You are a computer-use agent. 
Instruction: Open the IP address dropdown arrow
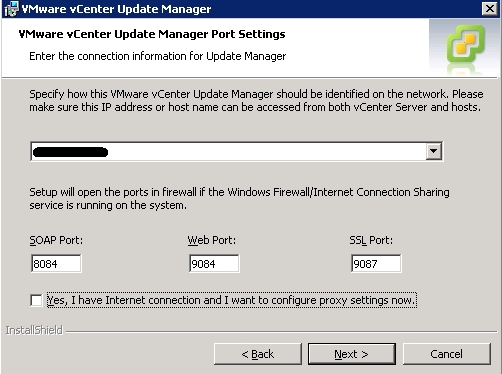coord(434,151)
